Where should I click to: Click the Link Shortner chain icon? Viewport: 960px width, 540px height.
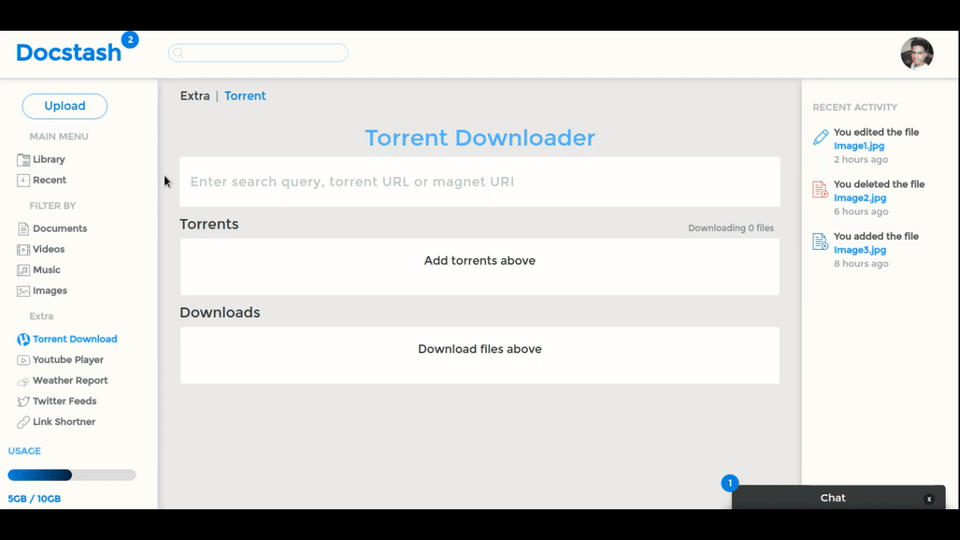24,422
